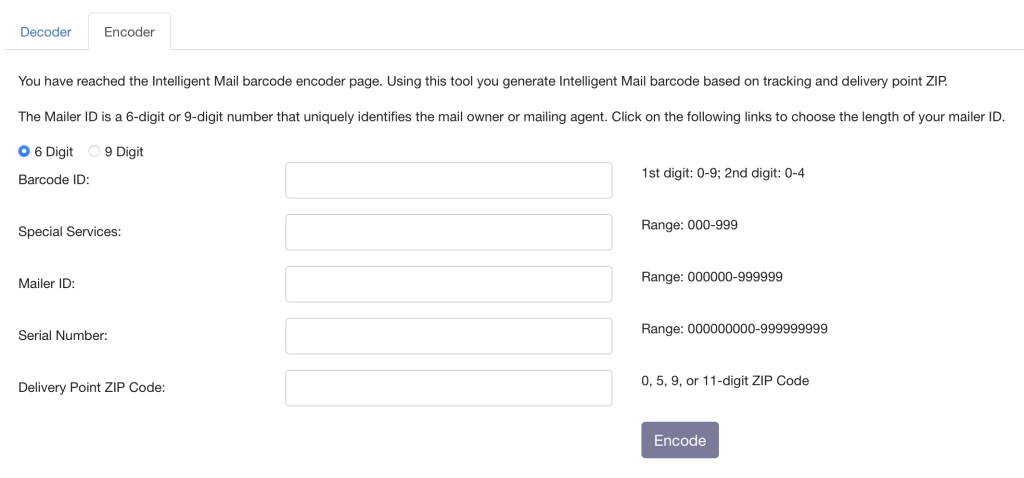Click the "Range: 000-999" hint
This screenshot has width=1024, height=478.
point(689,225)
